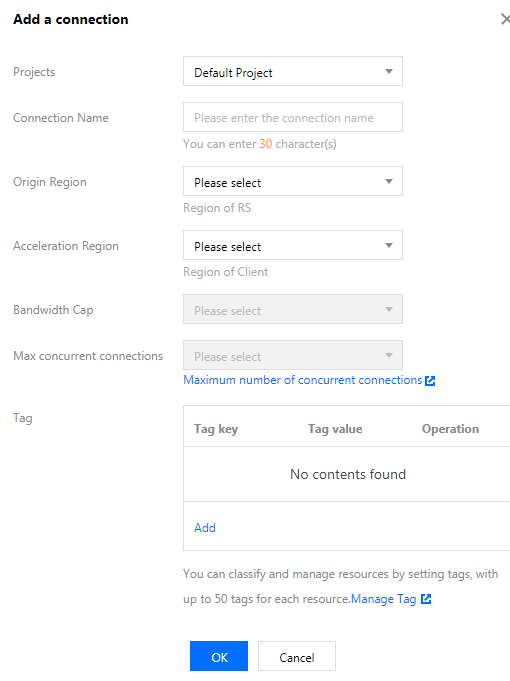
Task: Click the Acceleration Region arrow icon
Action: click(x=389, y=246)
